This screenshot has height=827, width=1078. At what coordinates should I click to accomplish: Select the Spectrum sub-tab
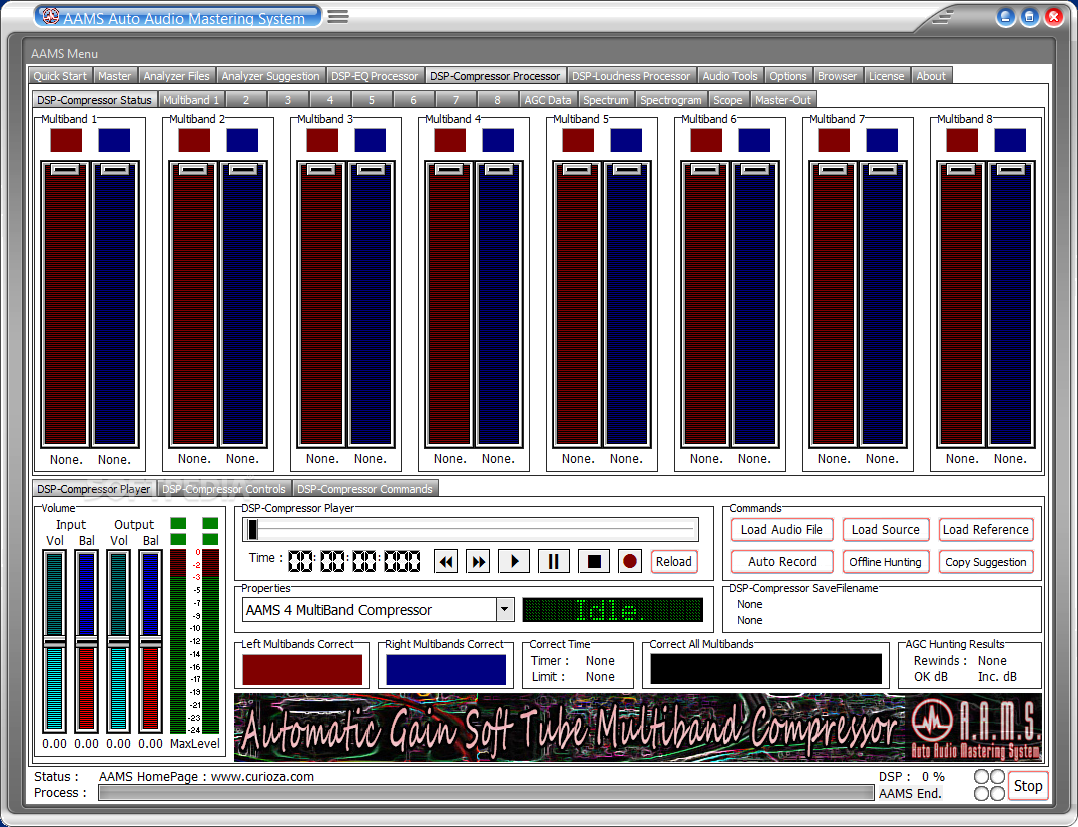606,100
